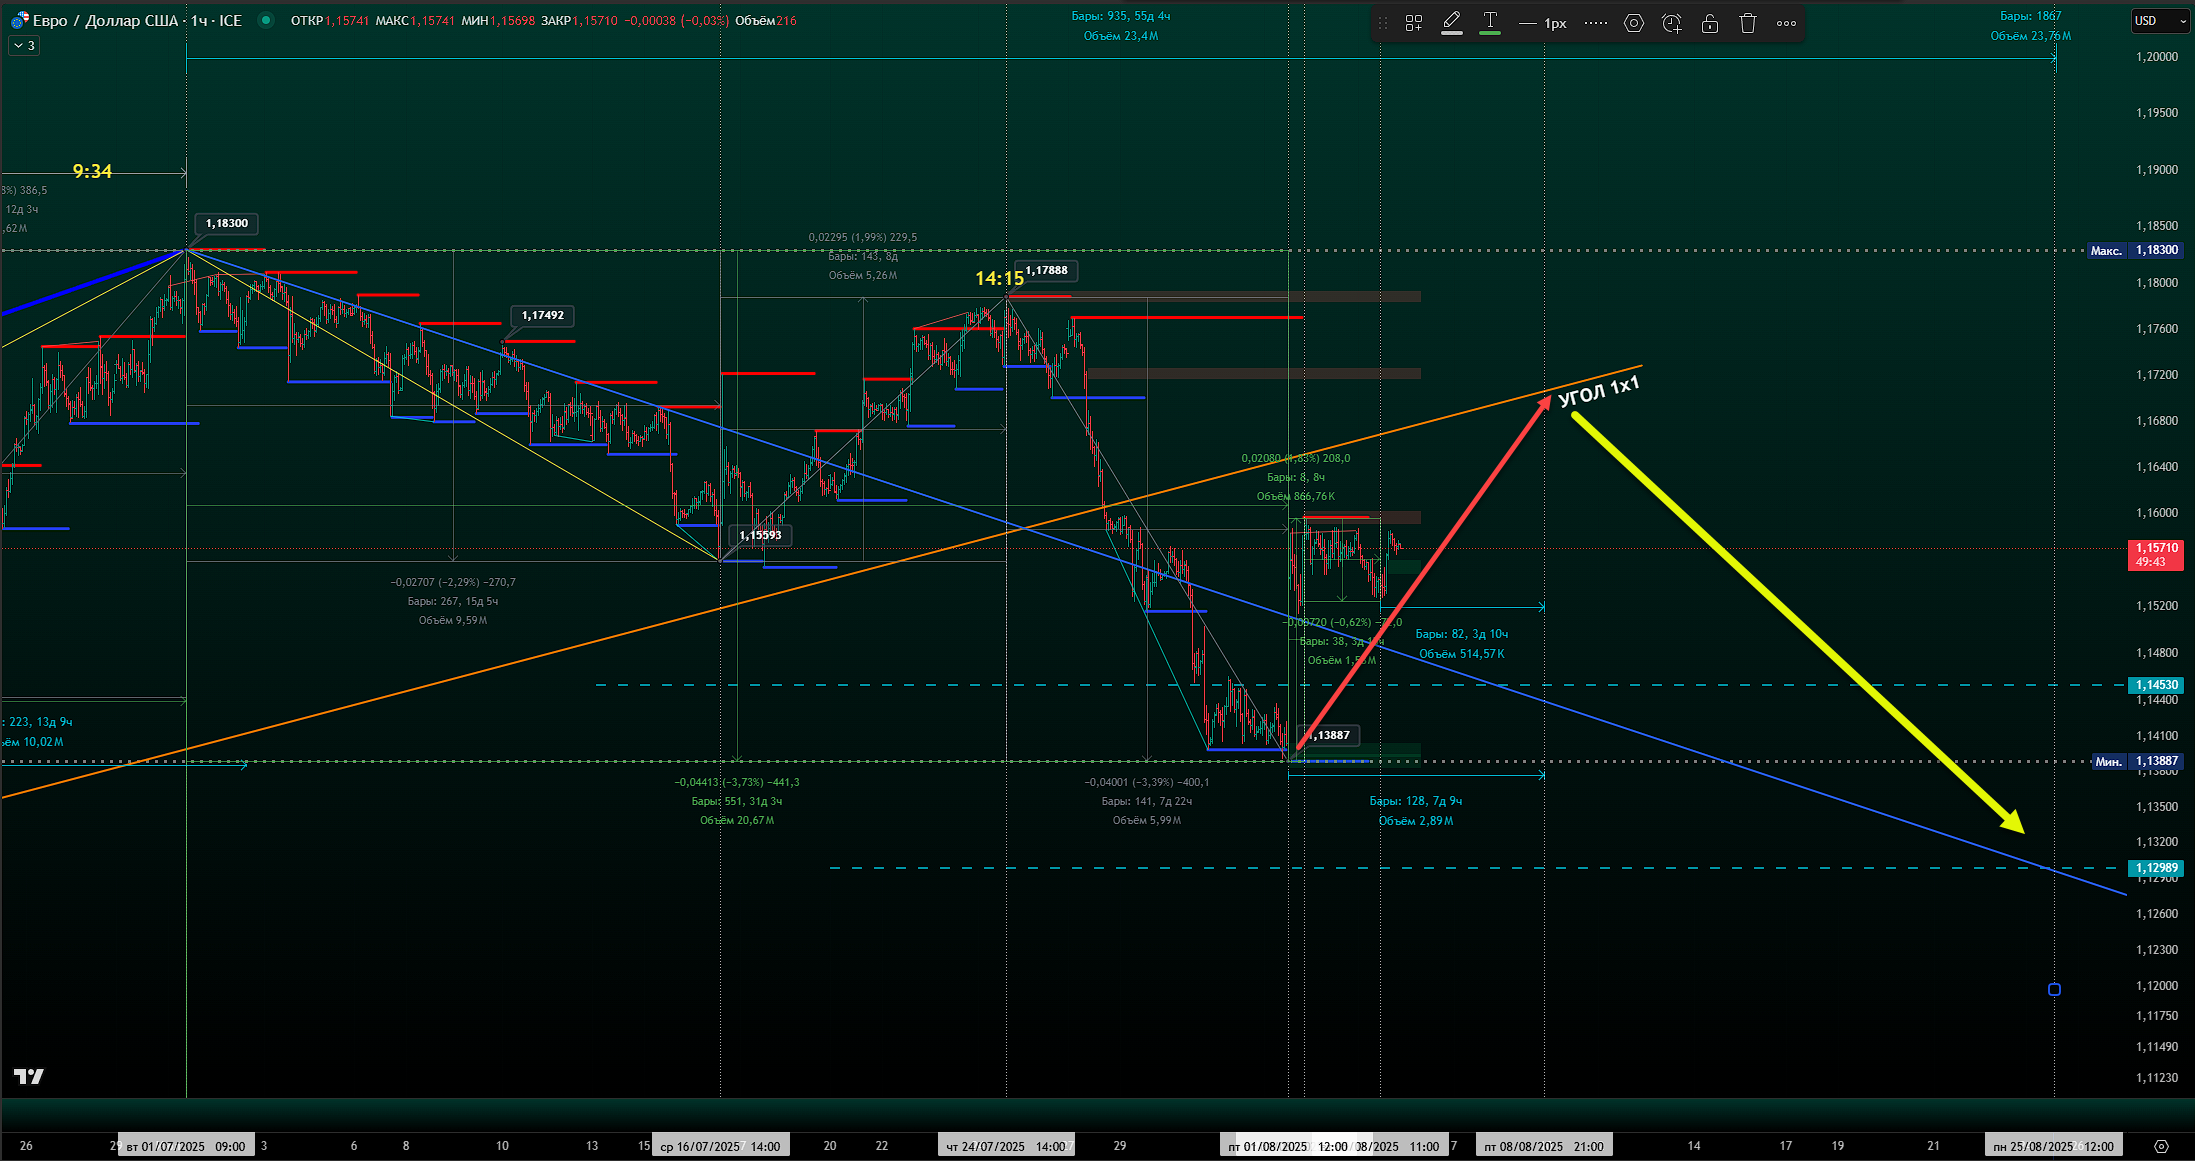This screenshot has height=1161, width=2195.
Task: Click the 1,17888 price callout
Action: [1046, 270]
